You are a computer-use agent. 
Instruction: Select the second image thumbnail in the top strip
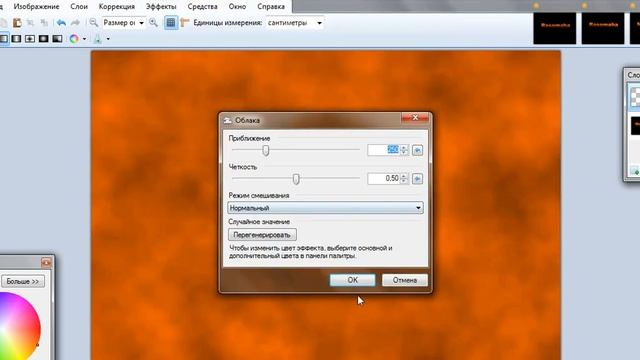603,28
